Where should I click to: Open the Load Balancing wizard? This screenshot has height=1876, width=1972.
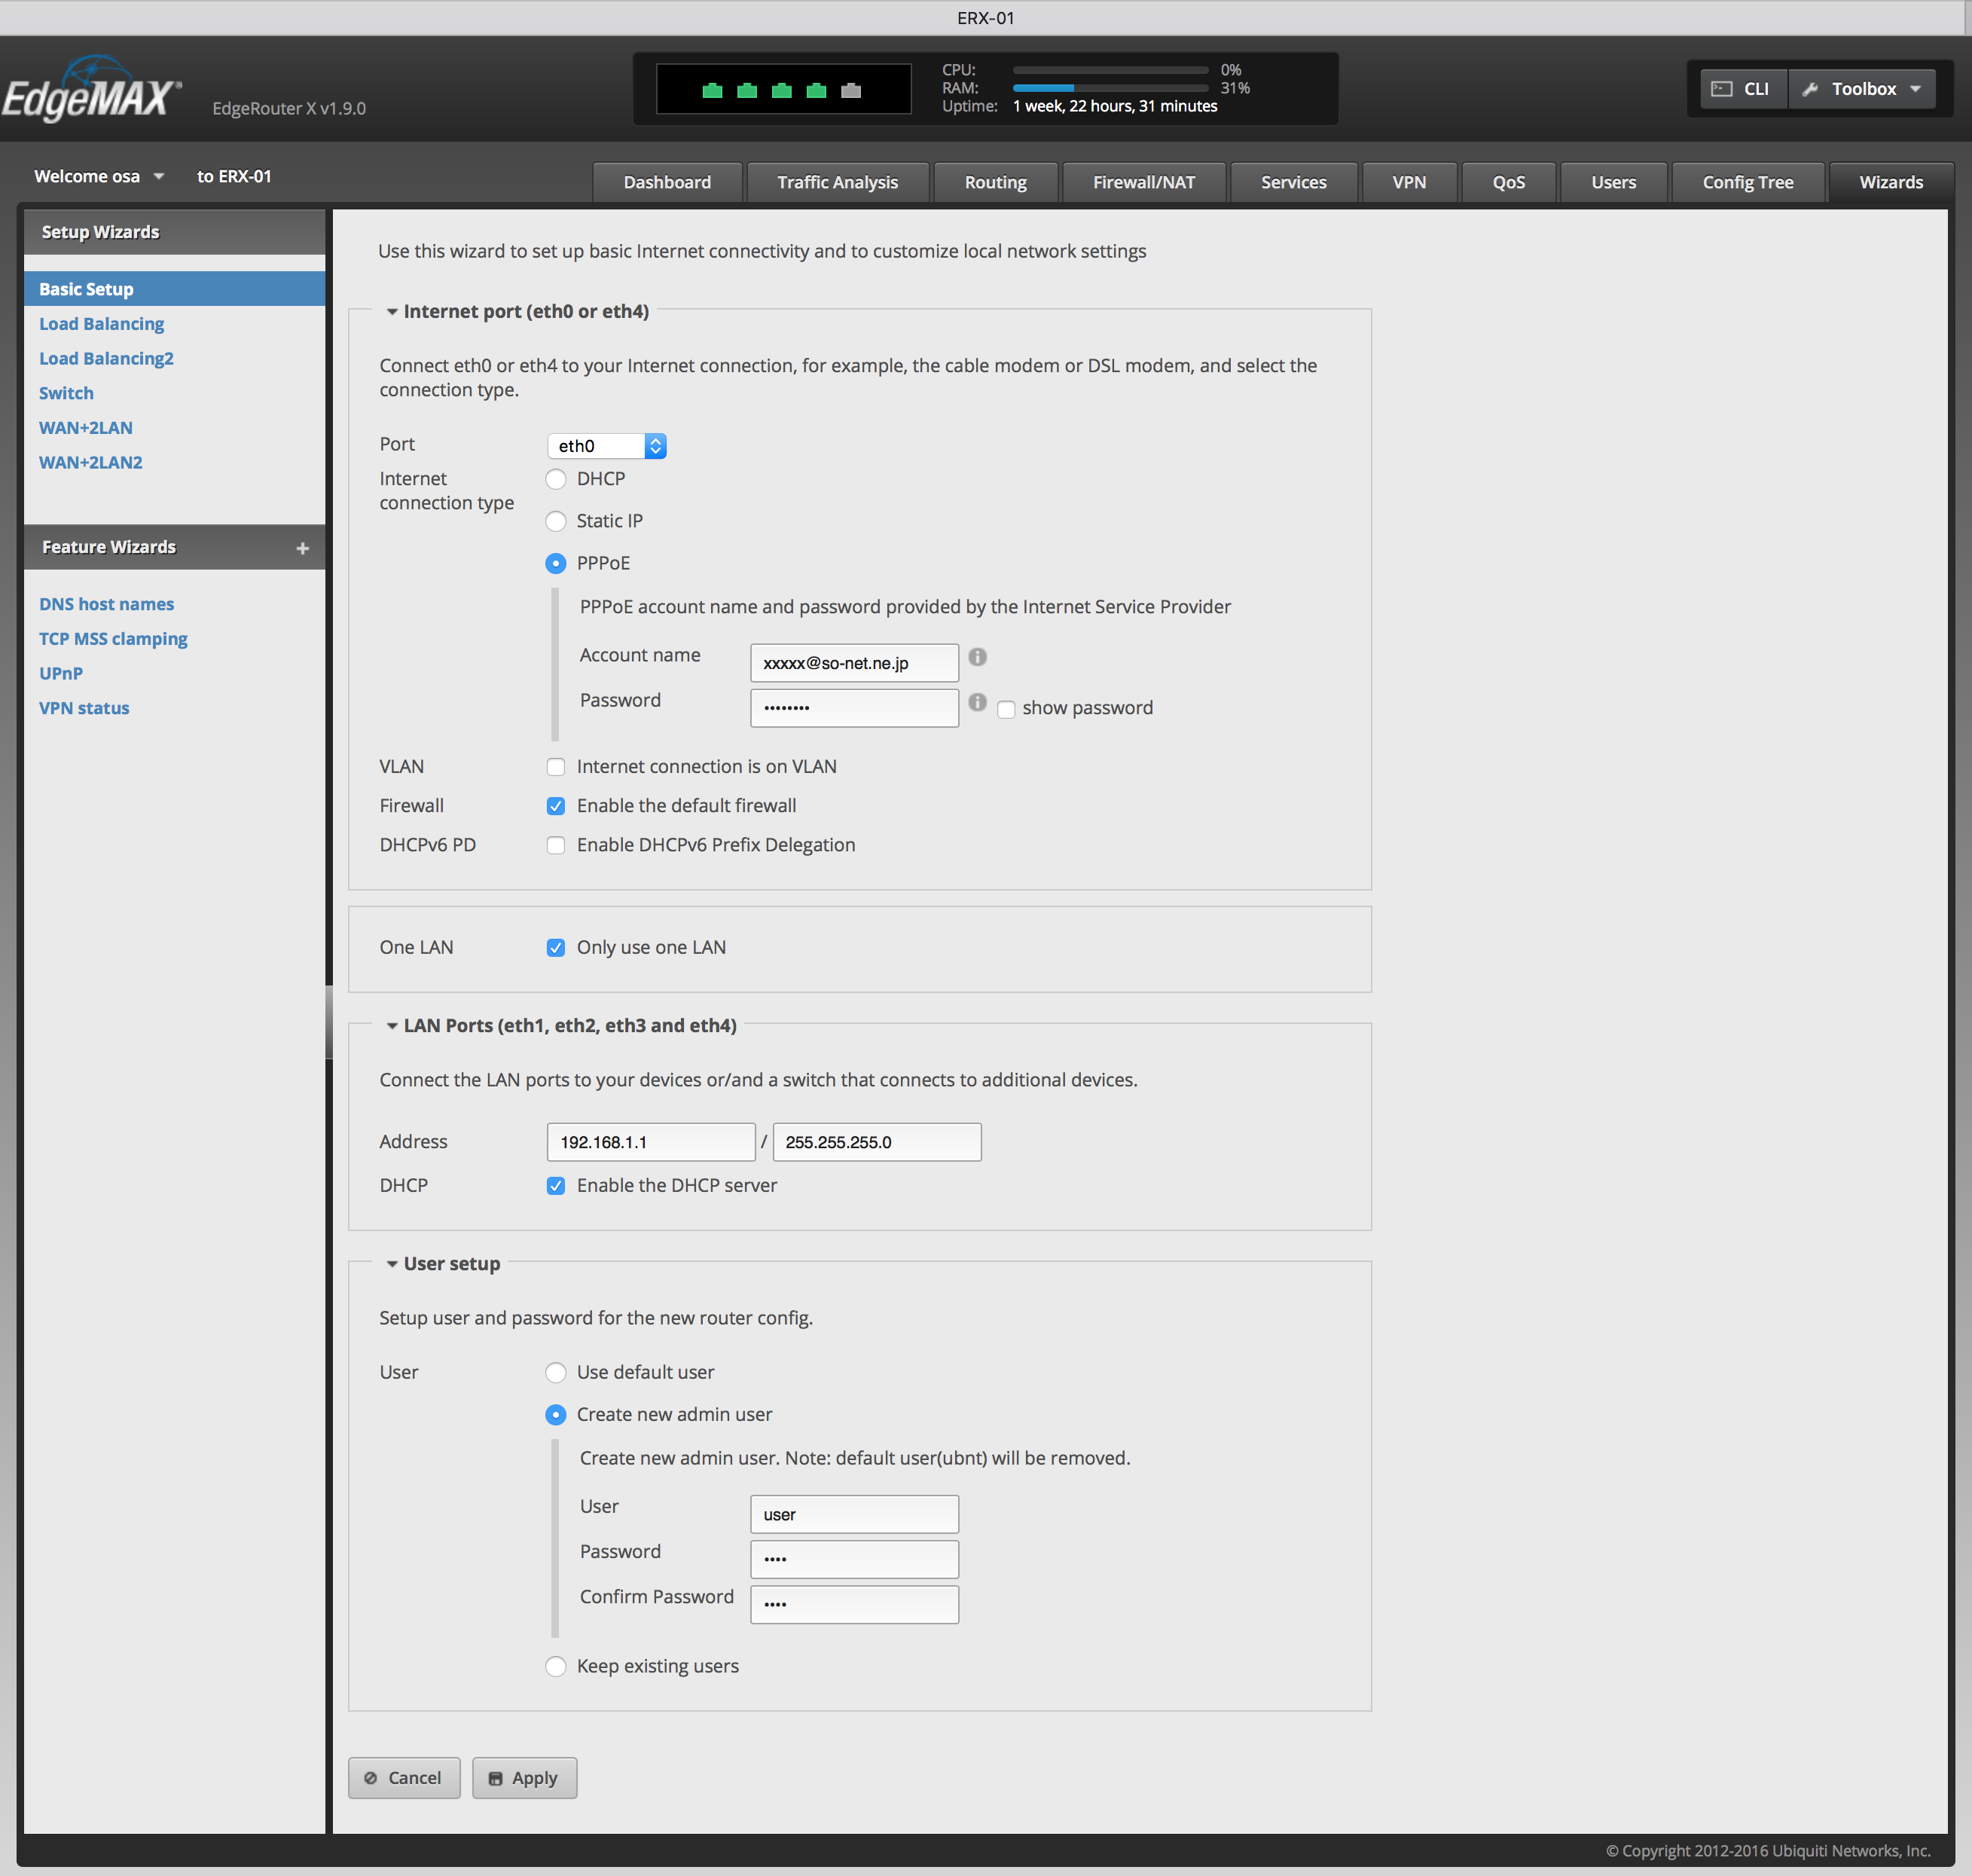point(101,324)
